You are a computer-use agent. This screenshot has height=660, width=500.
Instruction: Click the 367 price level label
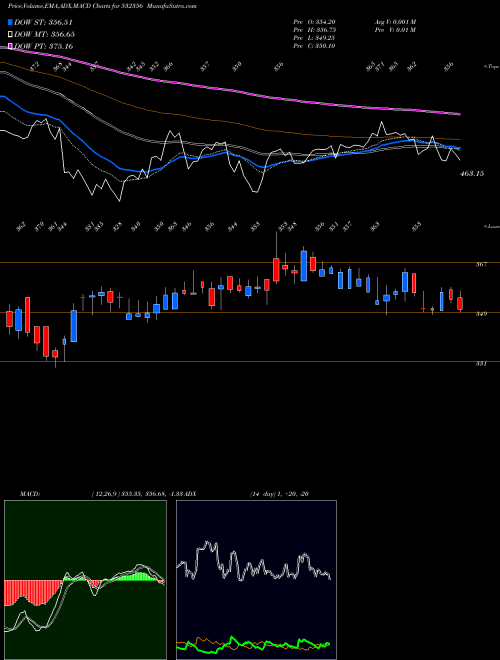pyautogui.click(x=482, y=264)
